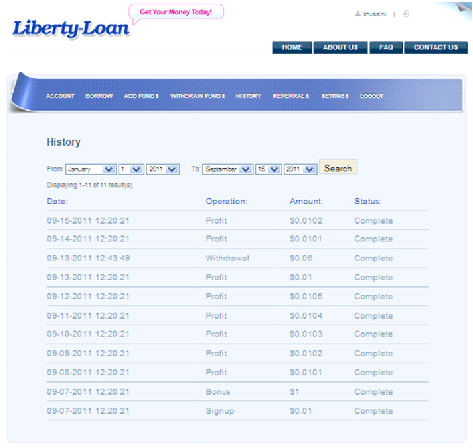This screenshot has width=473, height=448.
Task: Click the History page heading
Action: tap(63, 142)
